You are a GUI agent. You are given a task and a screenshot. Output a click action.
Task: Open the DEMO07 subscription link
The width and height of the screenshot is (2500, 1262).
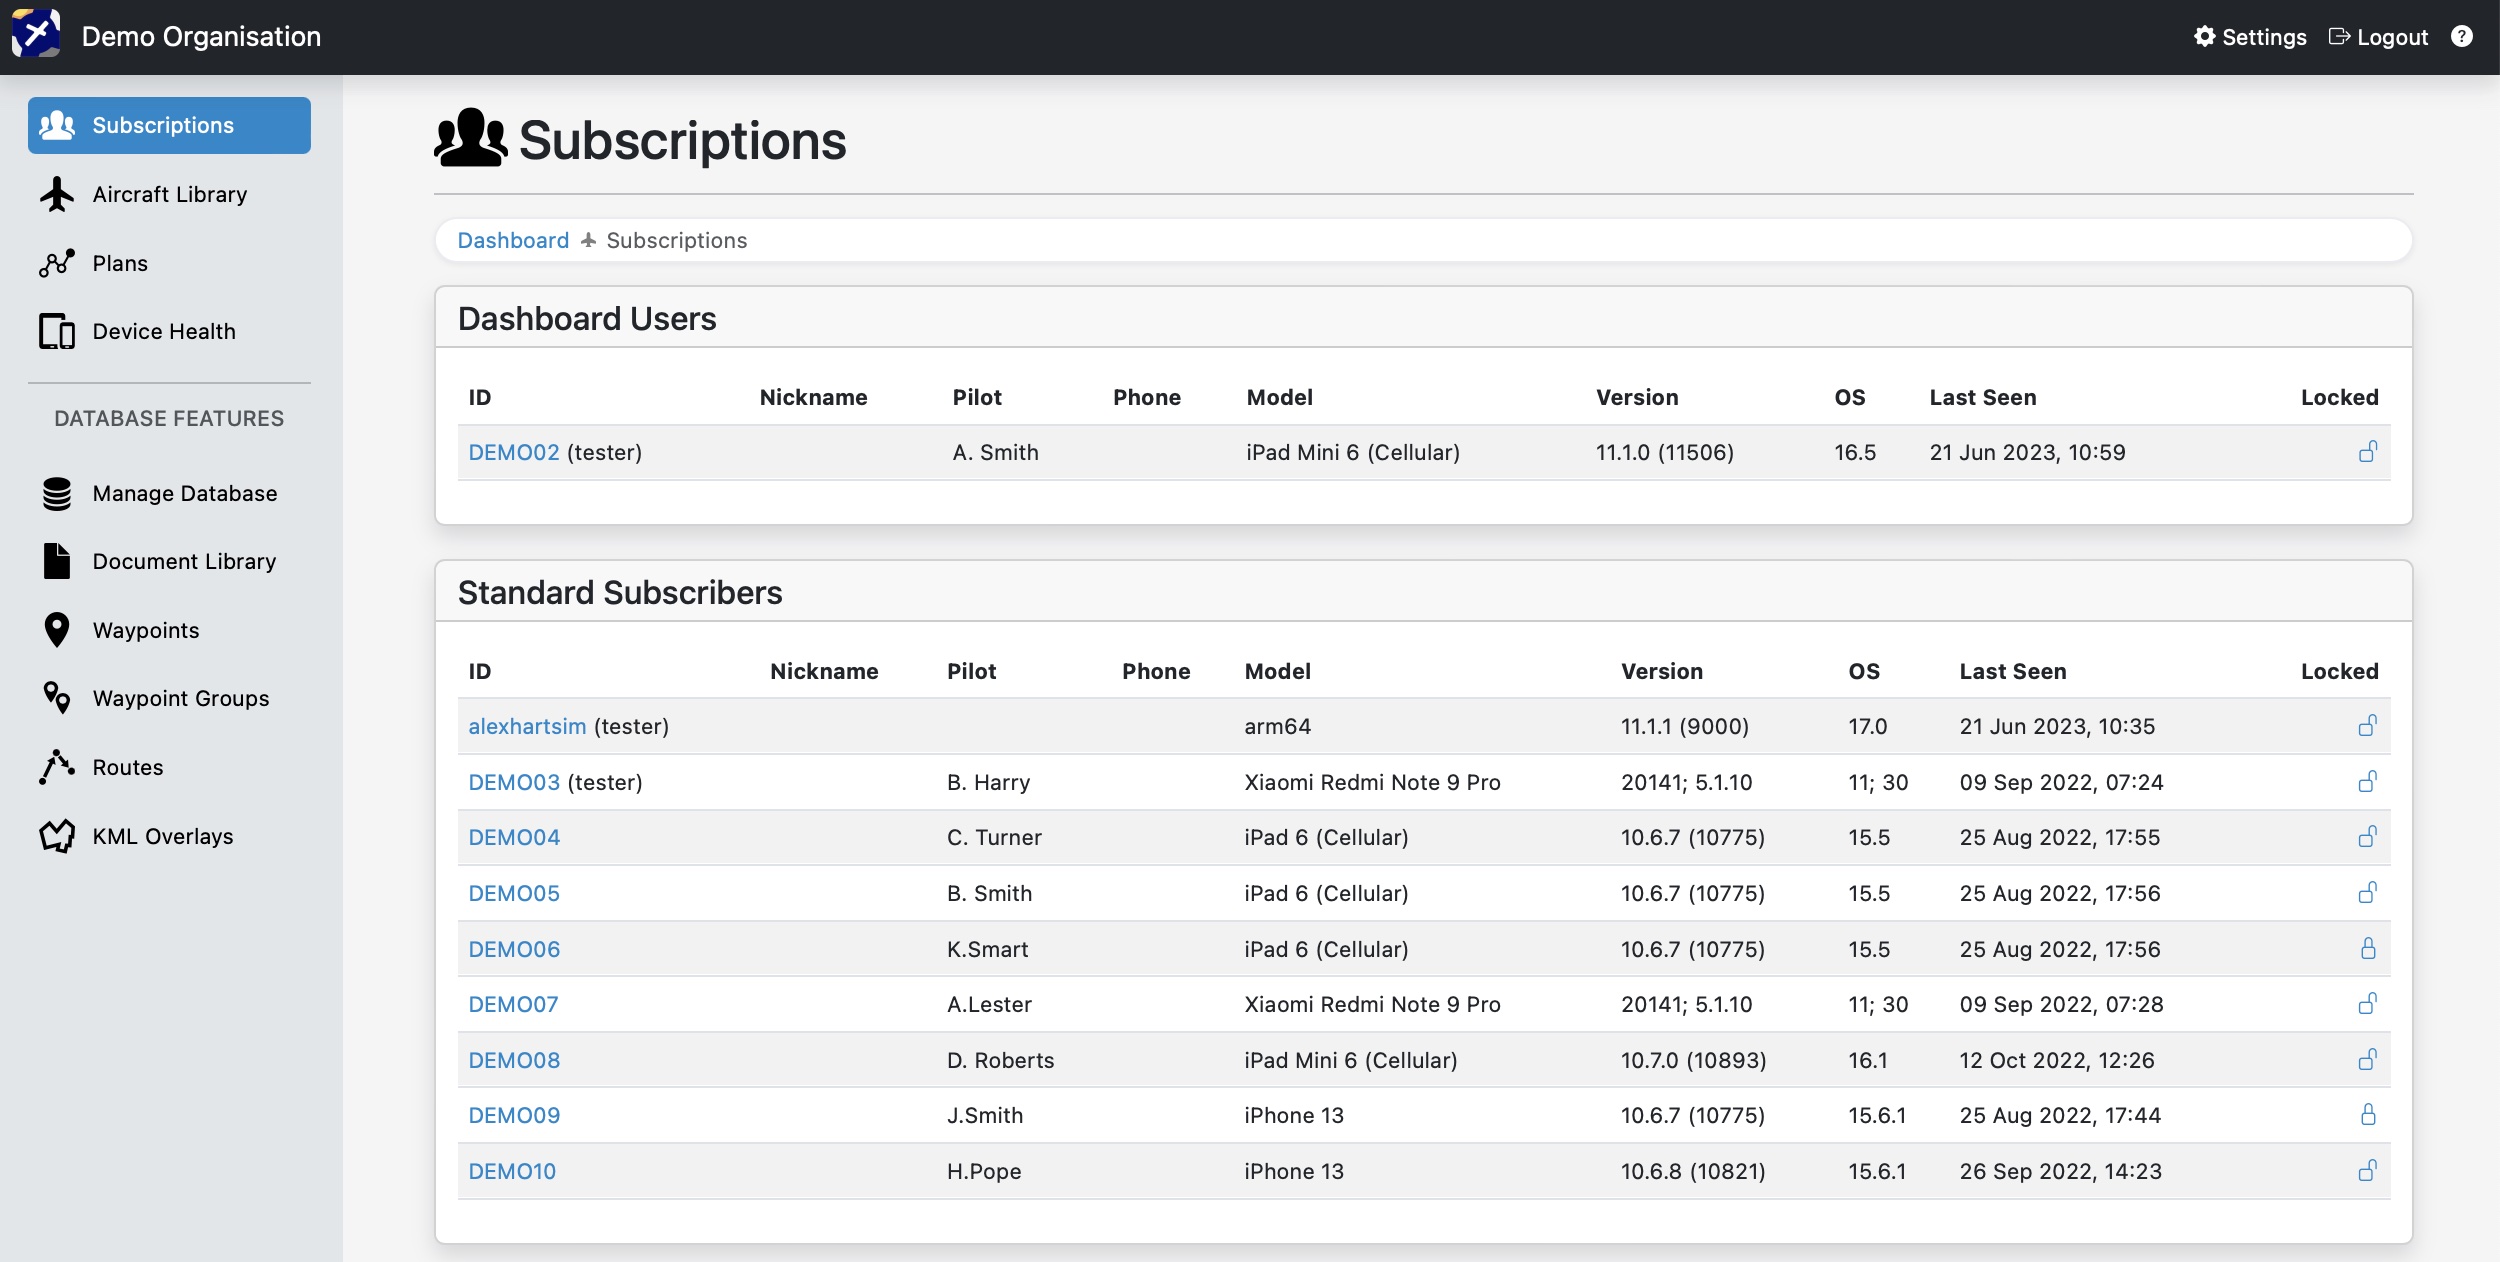pyautogui.click(x=513, y=1004)
